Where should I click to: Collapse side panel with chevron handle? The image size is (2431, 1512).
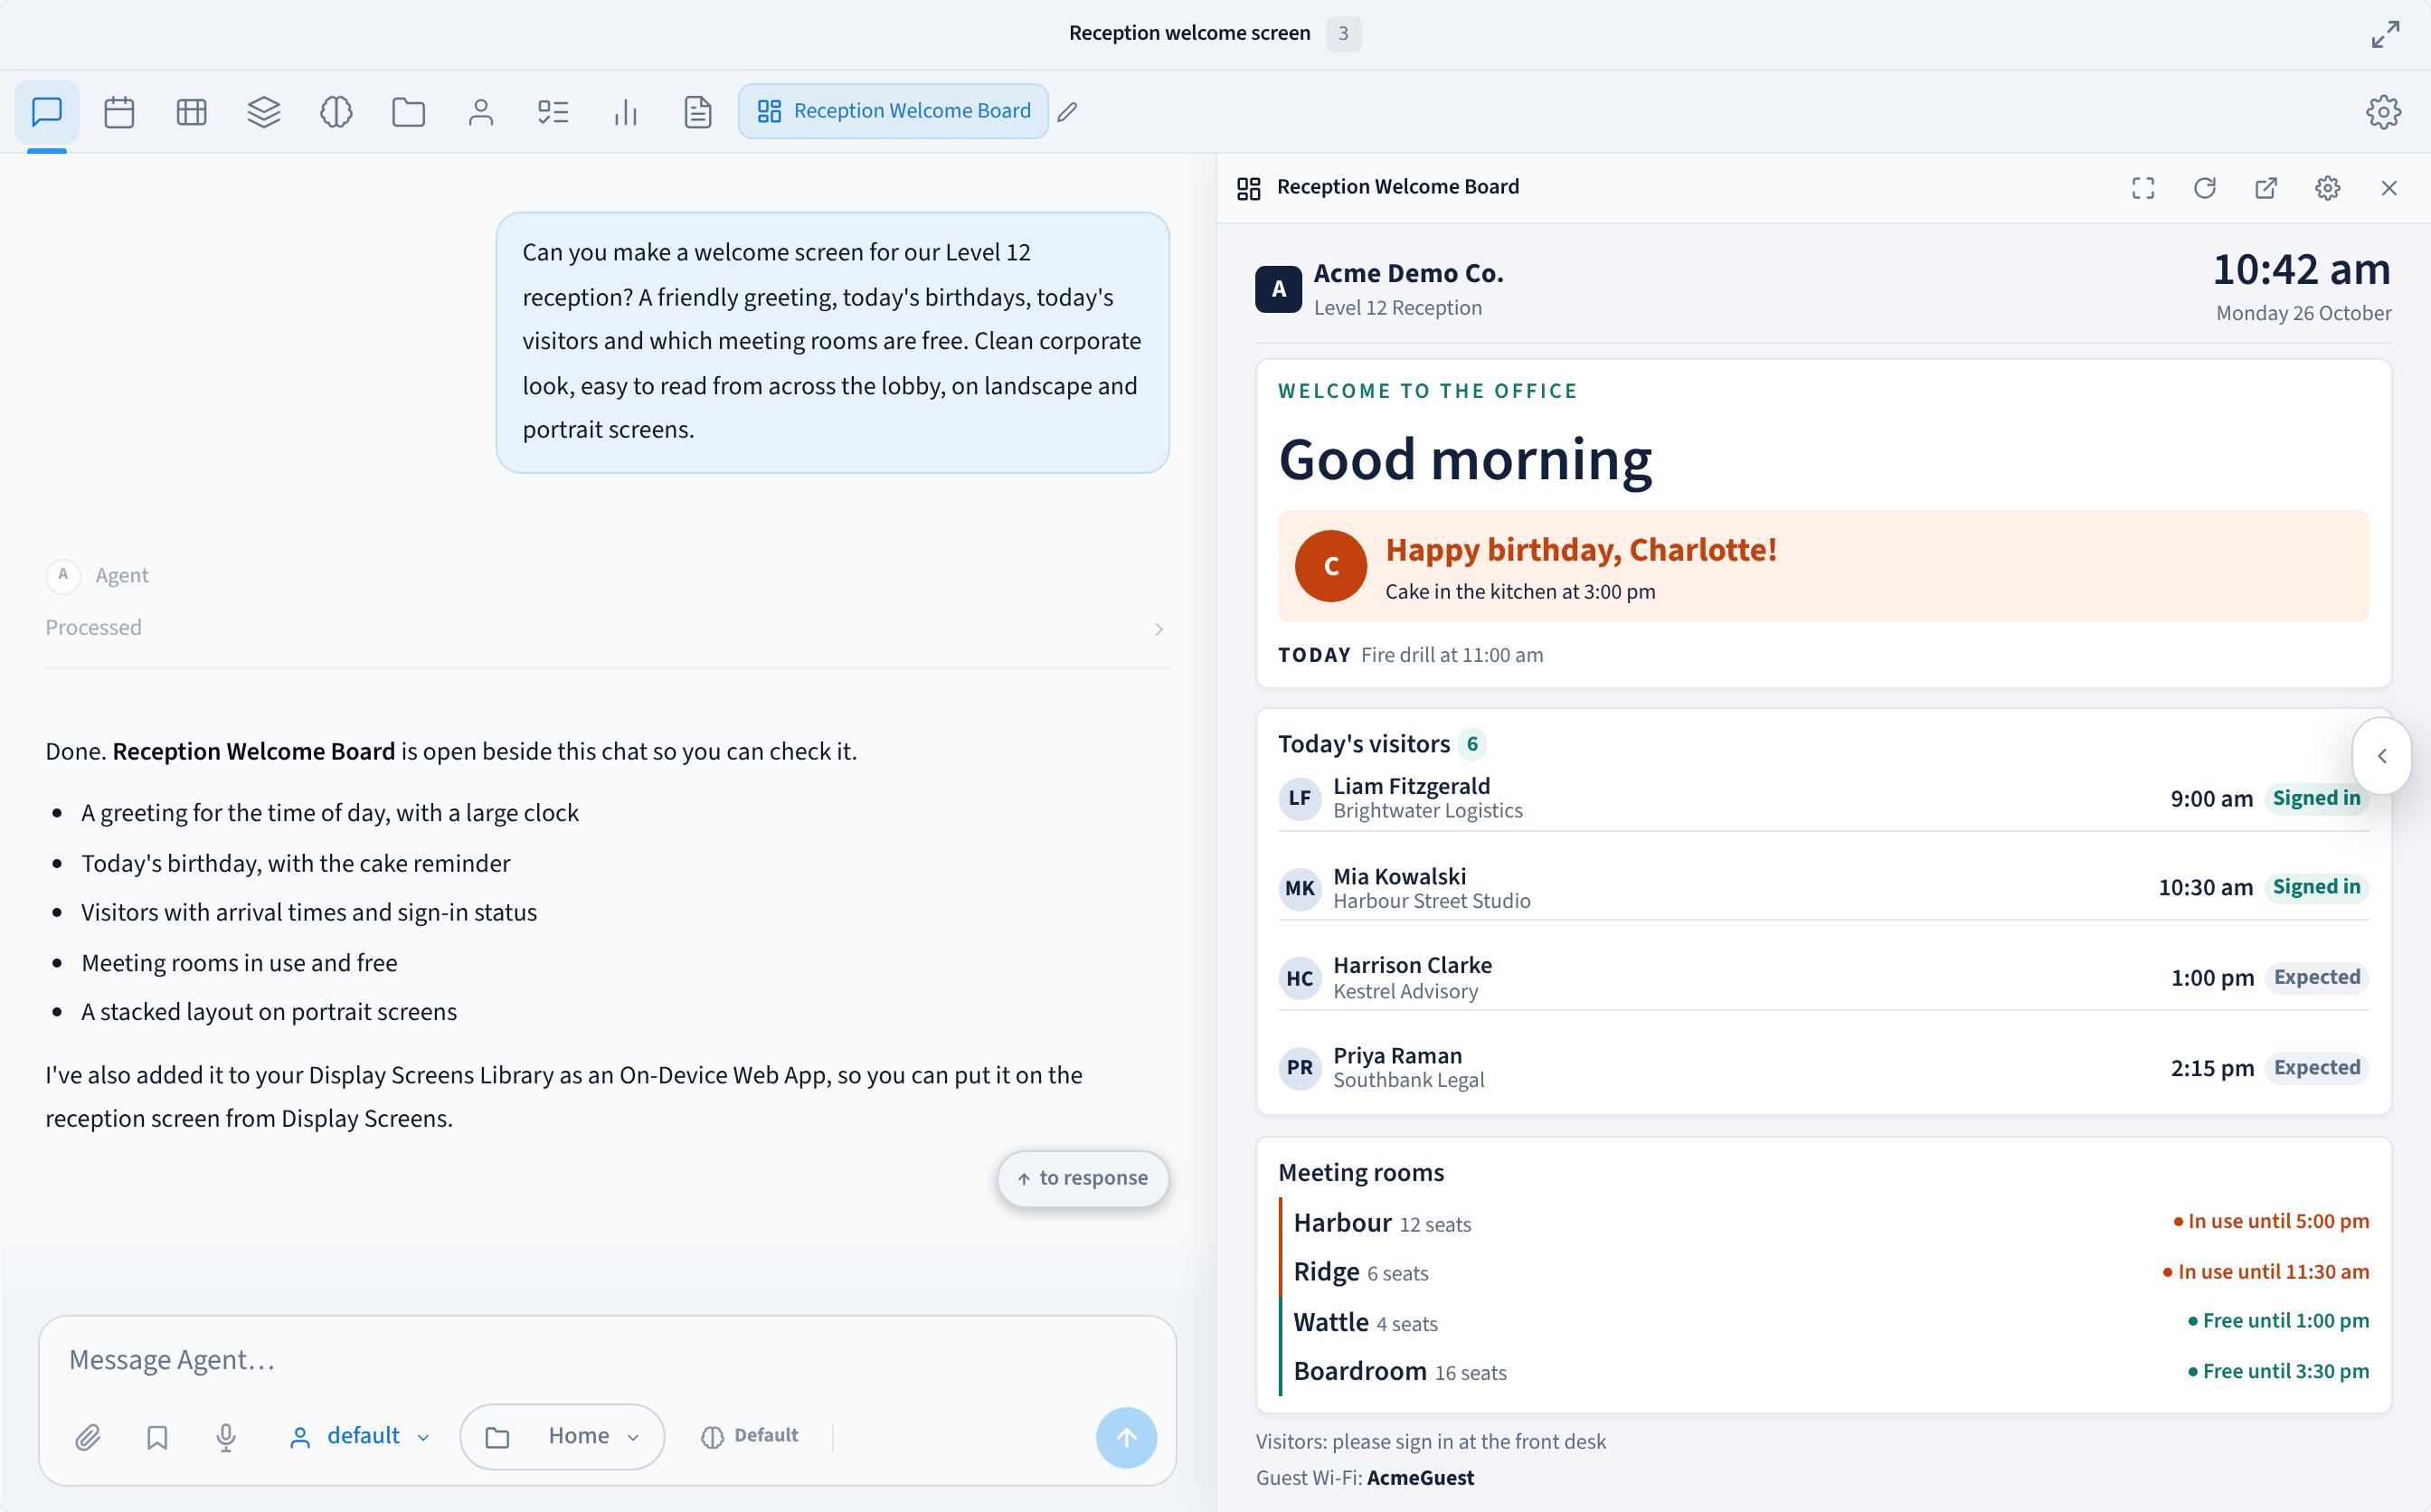tap(2382, 756)
